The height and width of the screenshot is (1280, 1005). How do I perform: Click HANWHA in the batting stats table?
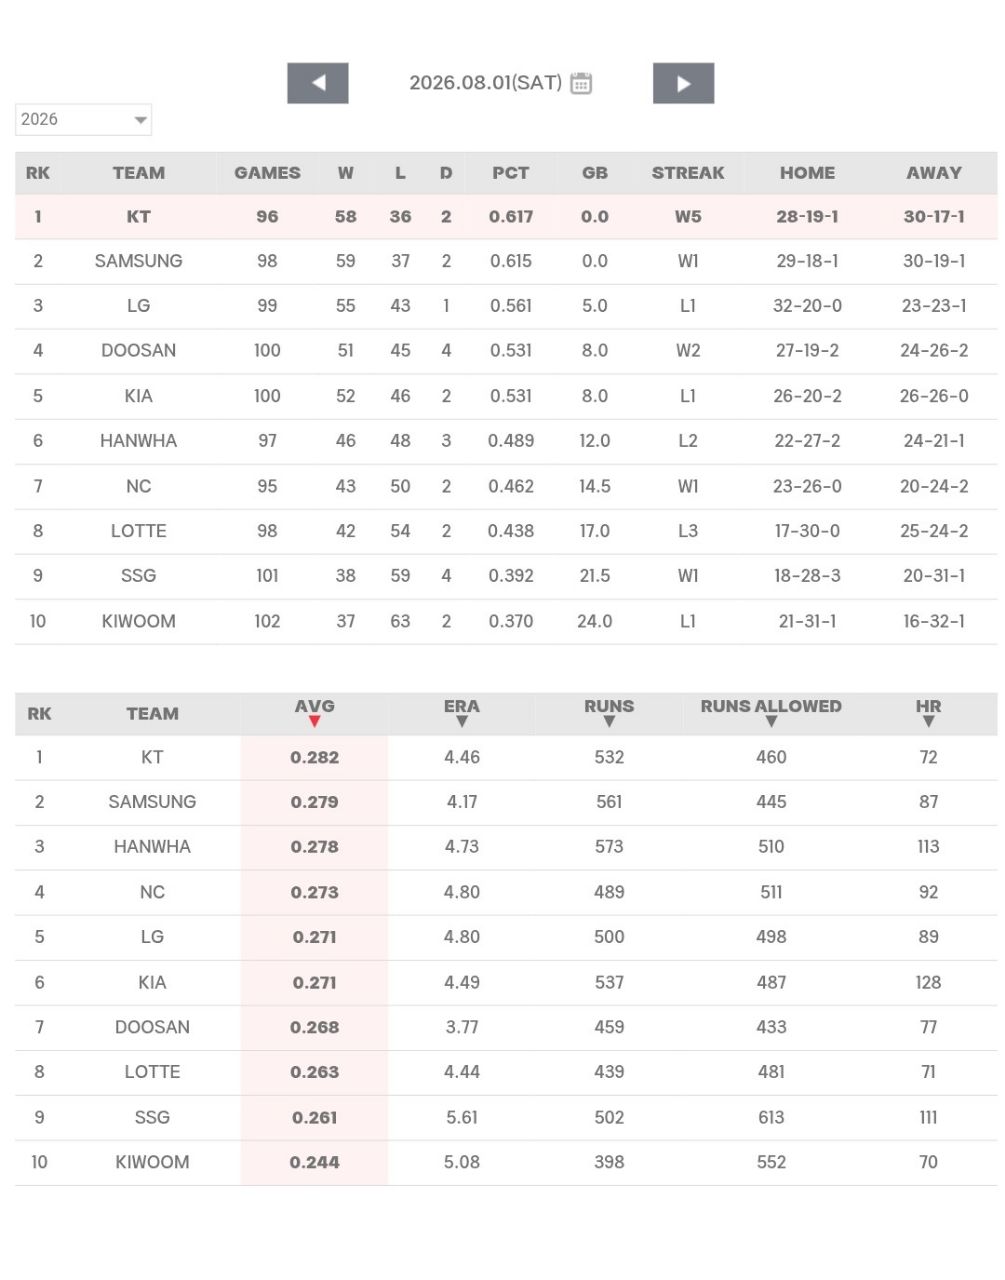[152, 847]
